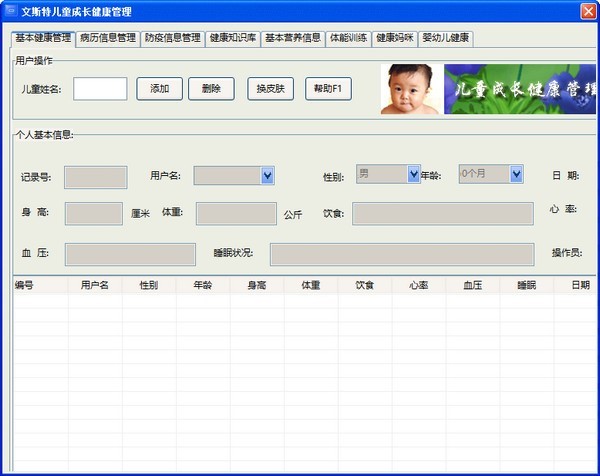
Task: Click the 心率 column header in the table
Action: [418, 285]
